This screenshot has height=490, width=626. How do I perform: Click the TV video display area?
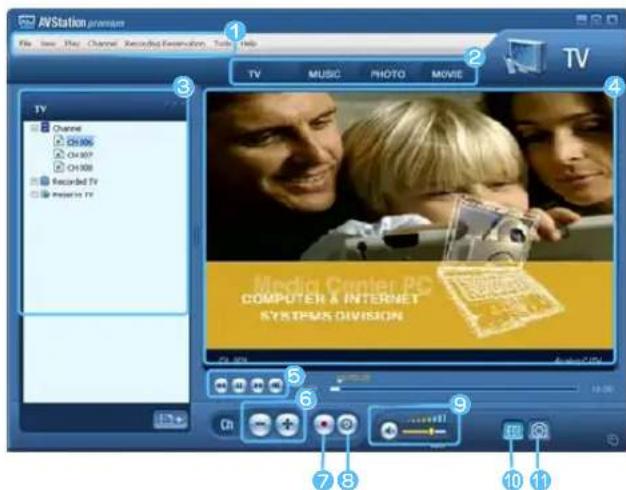click(410, 226)
